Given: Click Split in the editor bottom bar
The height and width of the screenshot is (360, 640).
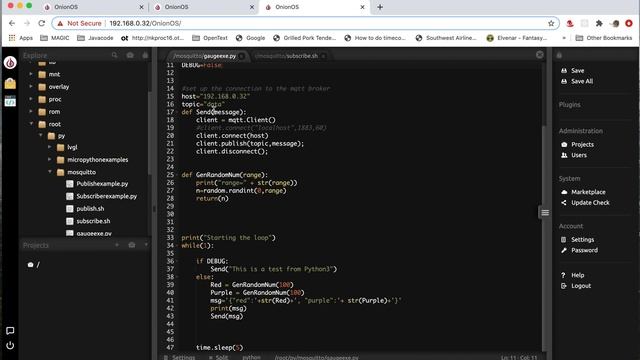Looking at the screenshot, I should point(219,357).
